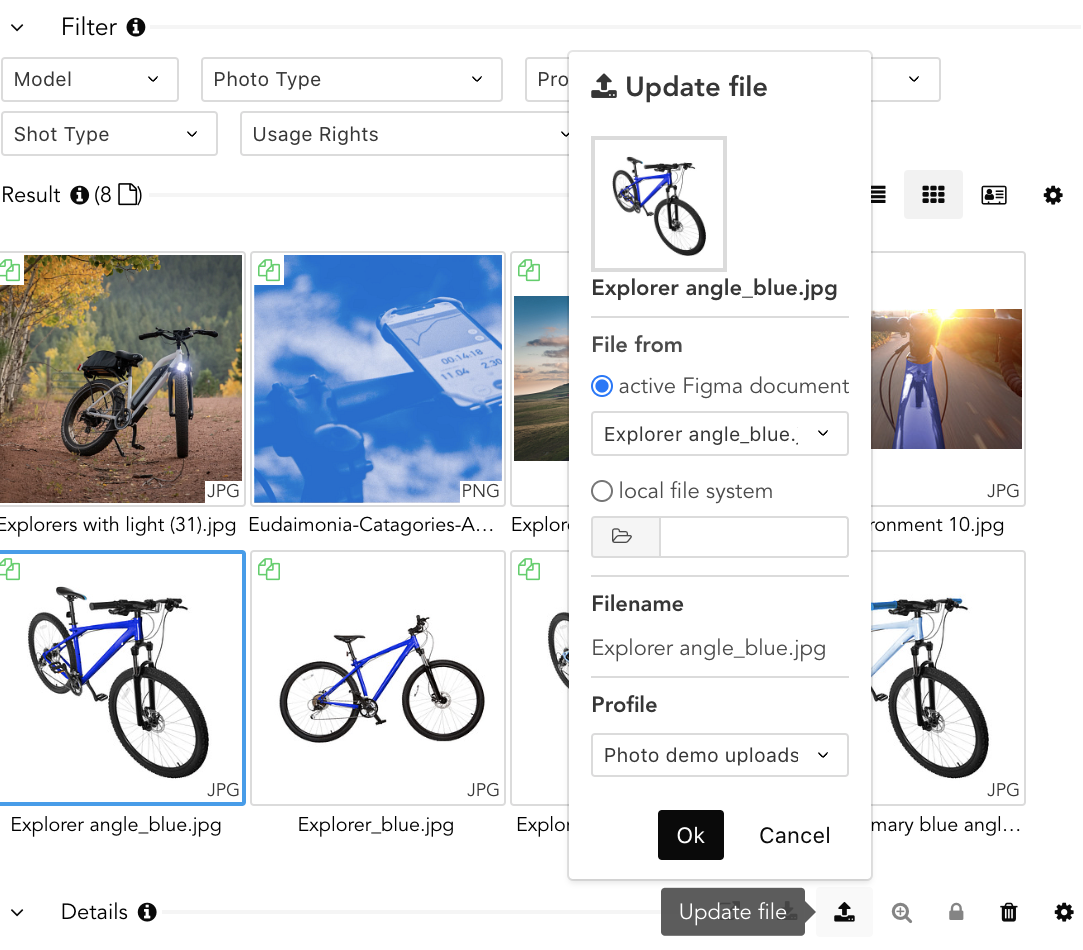This screenshot has height=950, width=1083.
Task: Switch results to grid view
Action: click(933, 195)
